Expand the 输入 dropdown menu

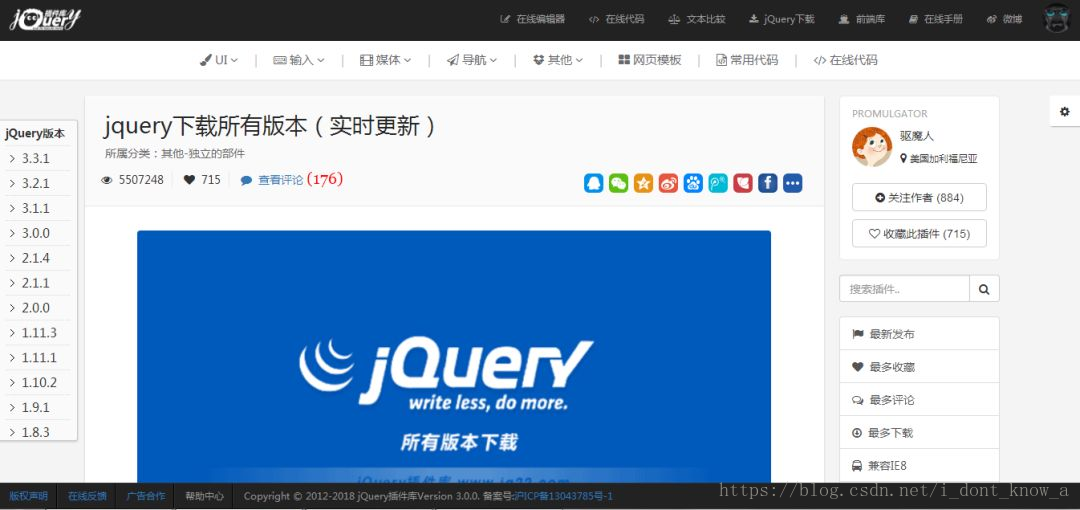pos(299,60)
